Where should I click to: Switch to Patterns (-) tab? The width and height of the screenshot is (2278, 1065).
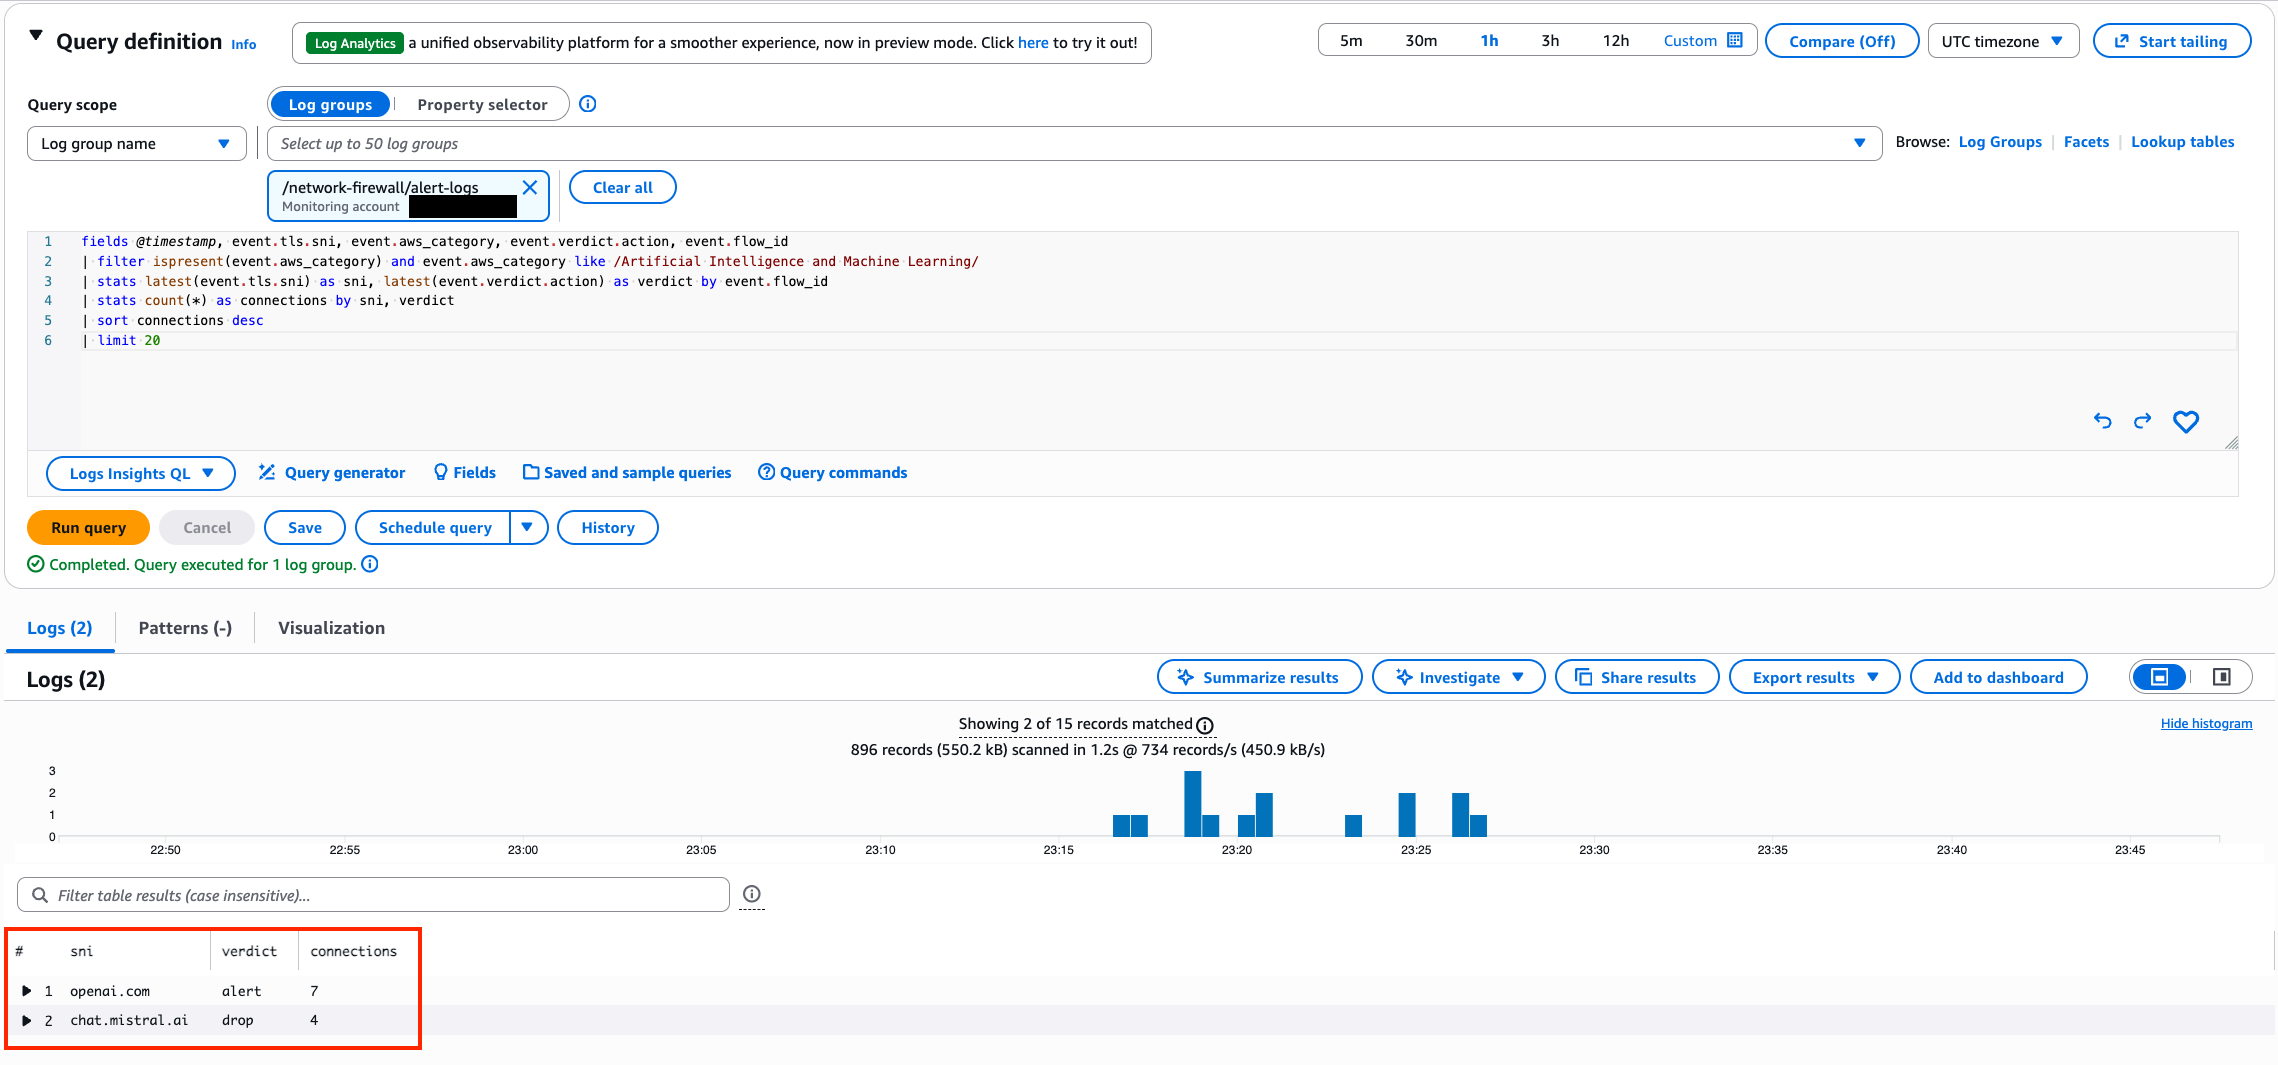(185, 628)
